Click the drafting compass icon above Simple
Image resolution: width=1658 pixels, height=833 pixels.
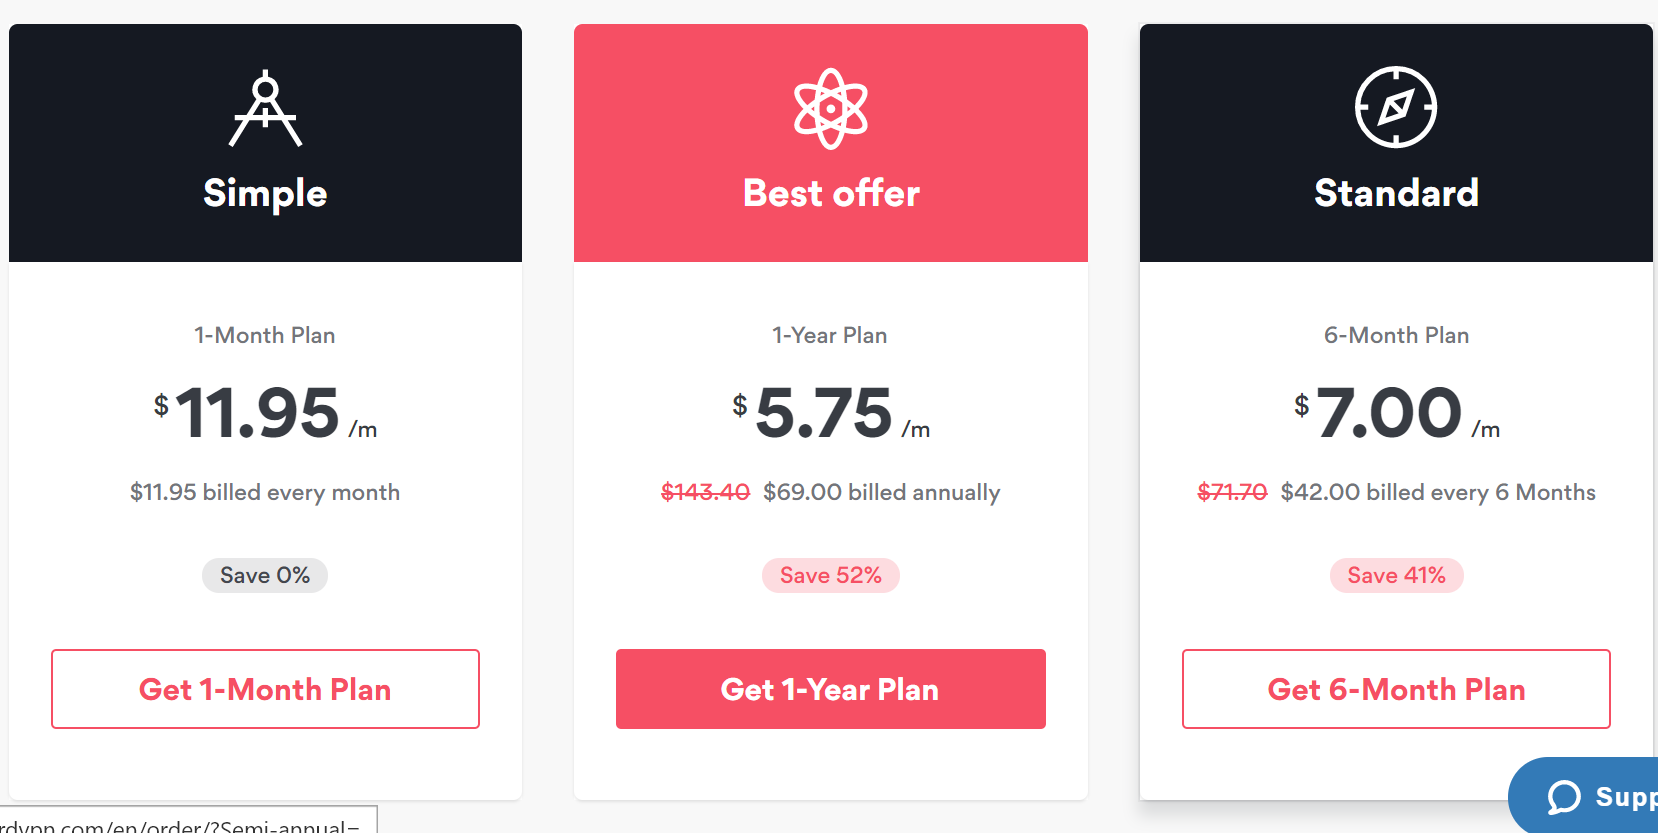pyautogui.click(x=265, y=108)
